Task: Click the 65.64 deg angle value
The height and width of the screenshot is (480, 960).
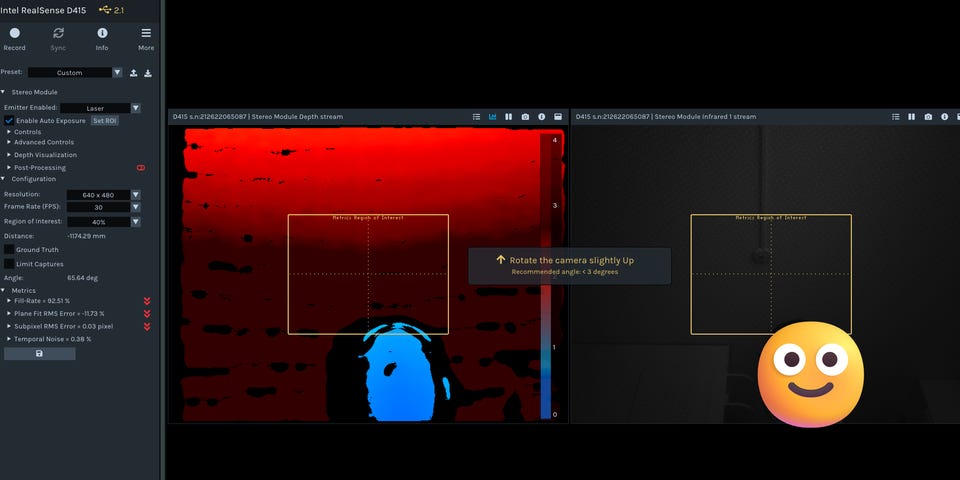Action: pyautogui.click(x=83, y=278)
